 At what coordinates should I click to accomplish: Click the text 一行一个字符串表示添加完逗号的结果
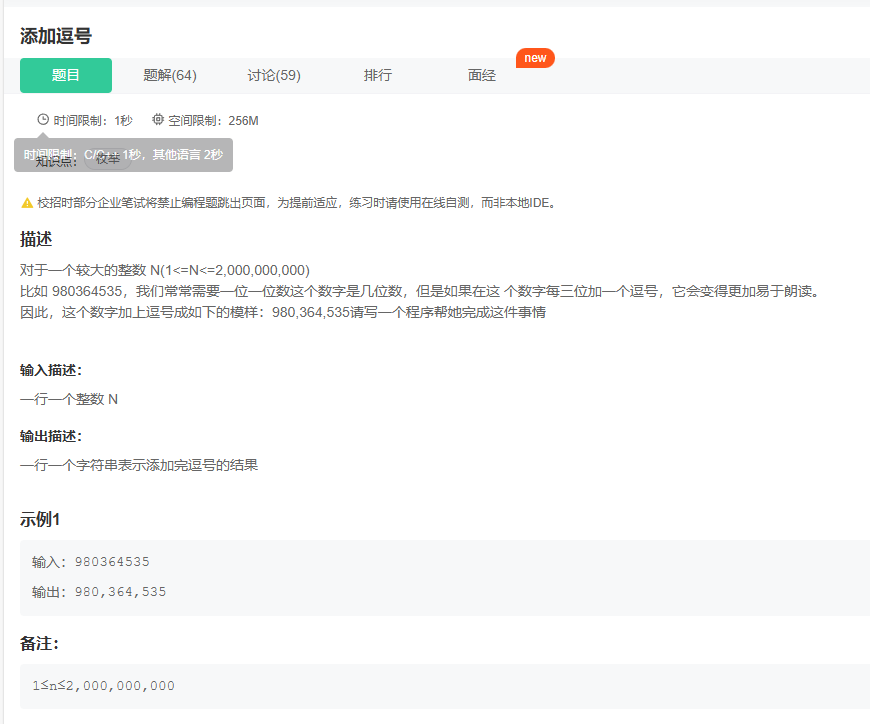(139, 465)
